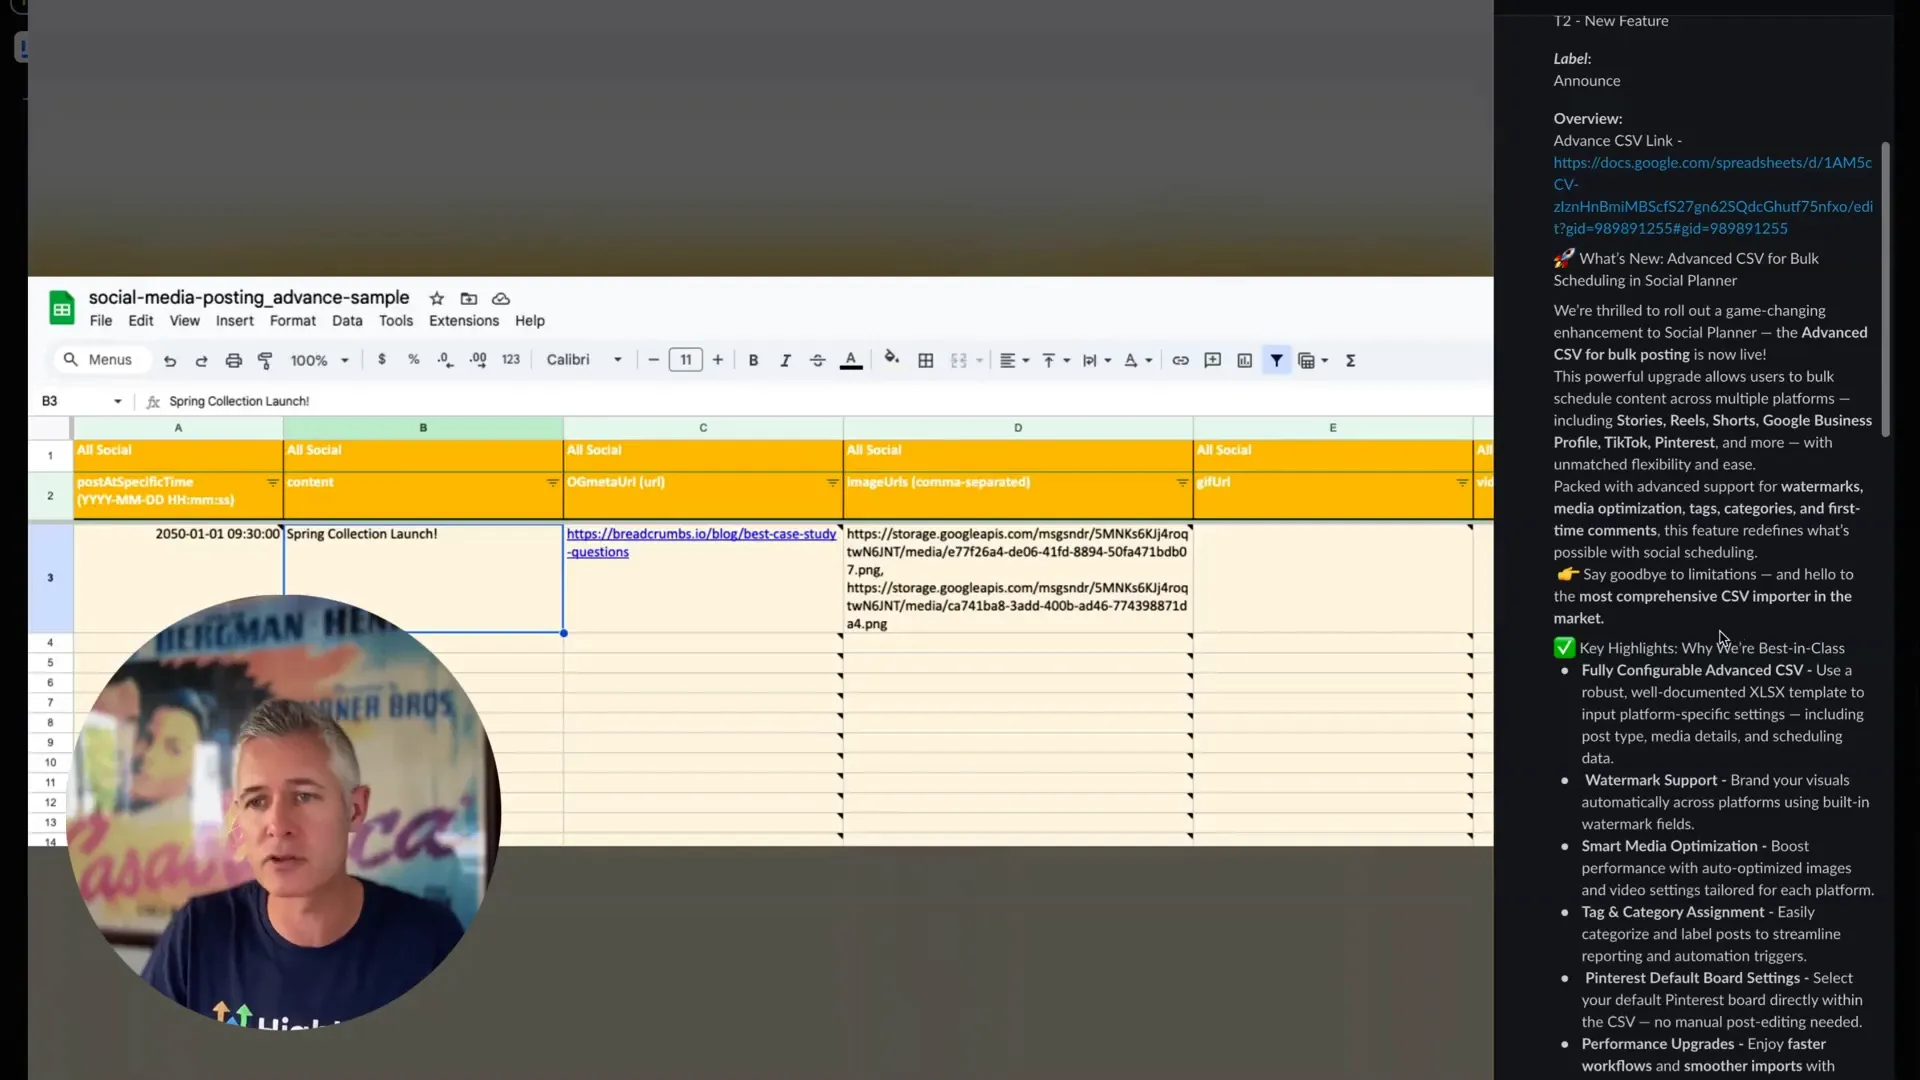Toggle the filter funnel button
The height and width of the screenshot is (1080, 1920).
pyautogui.click(x=1277, y=360)
